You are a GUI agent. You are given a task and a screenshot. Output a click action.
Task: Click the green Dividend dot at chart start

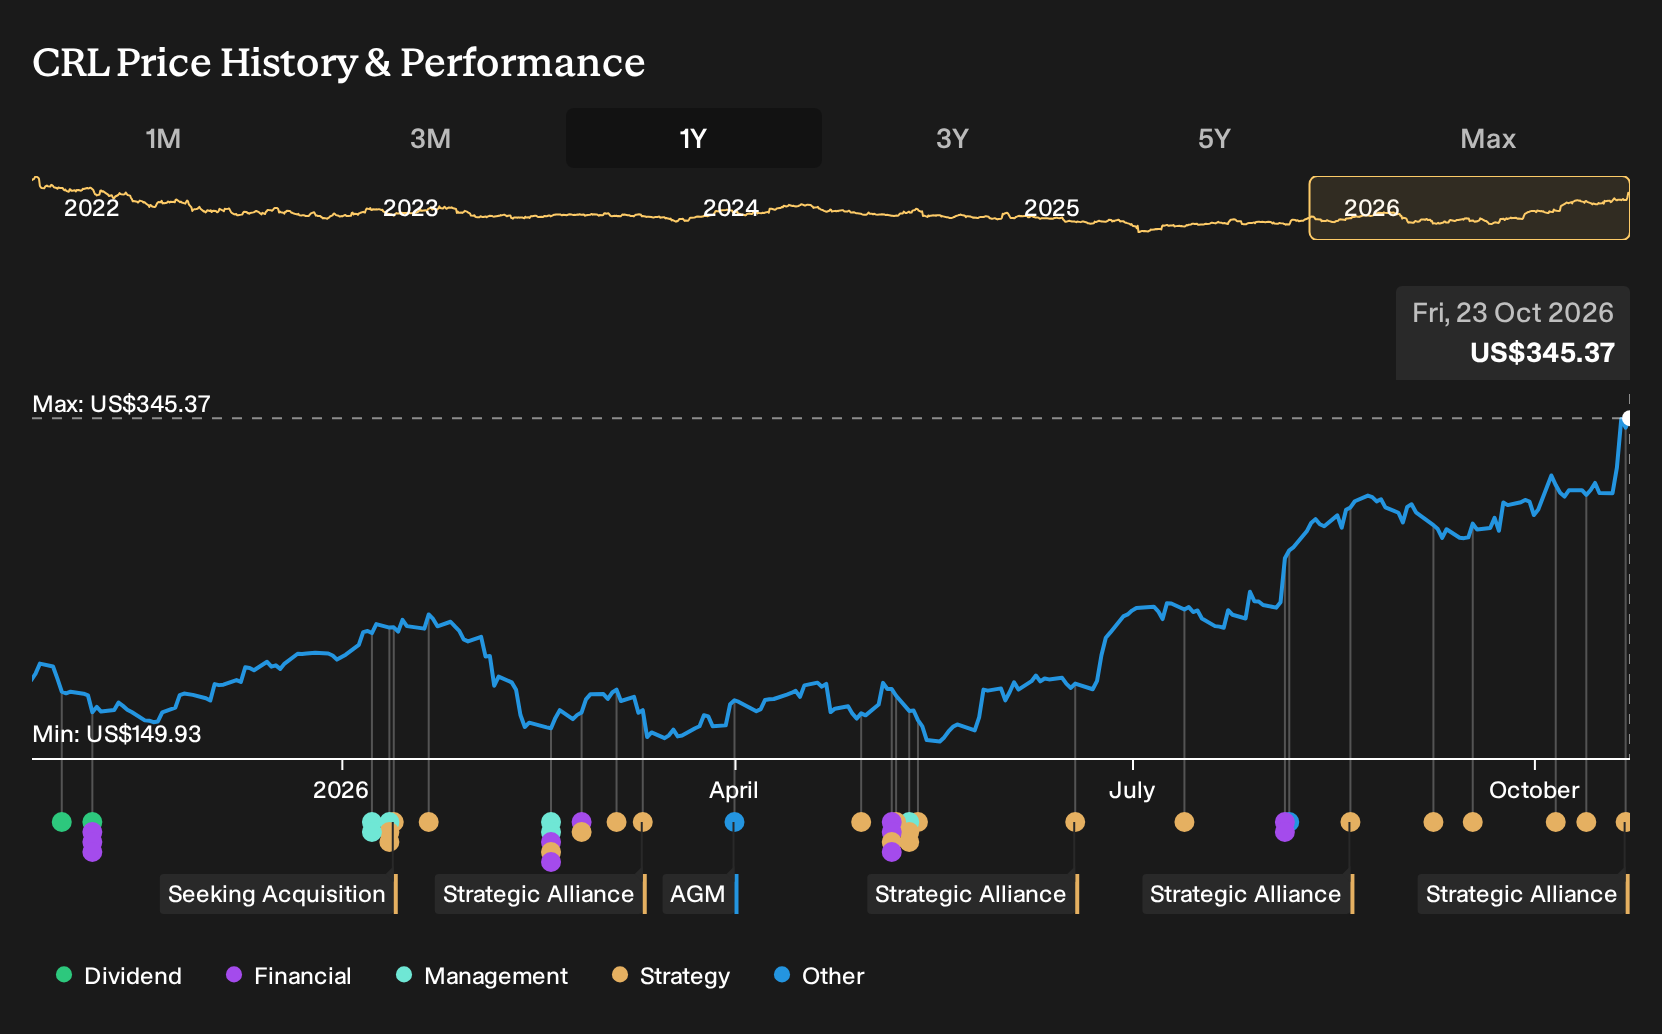[62, 822]
